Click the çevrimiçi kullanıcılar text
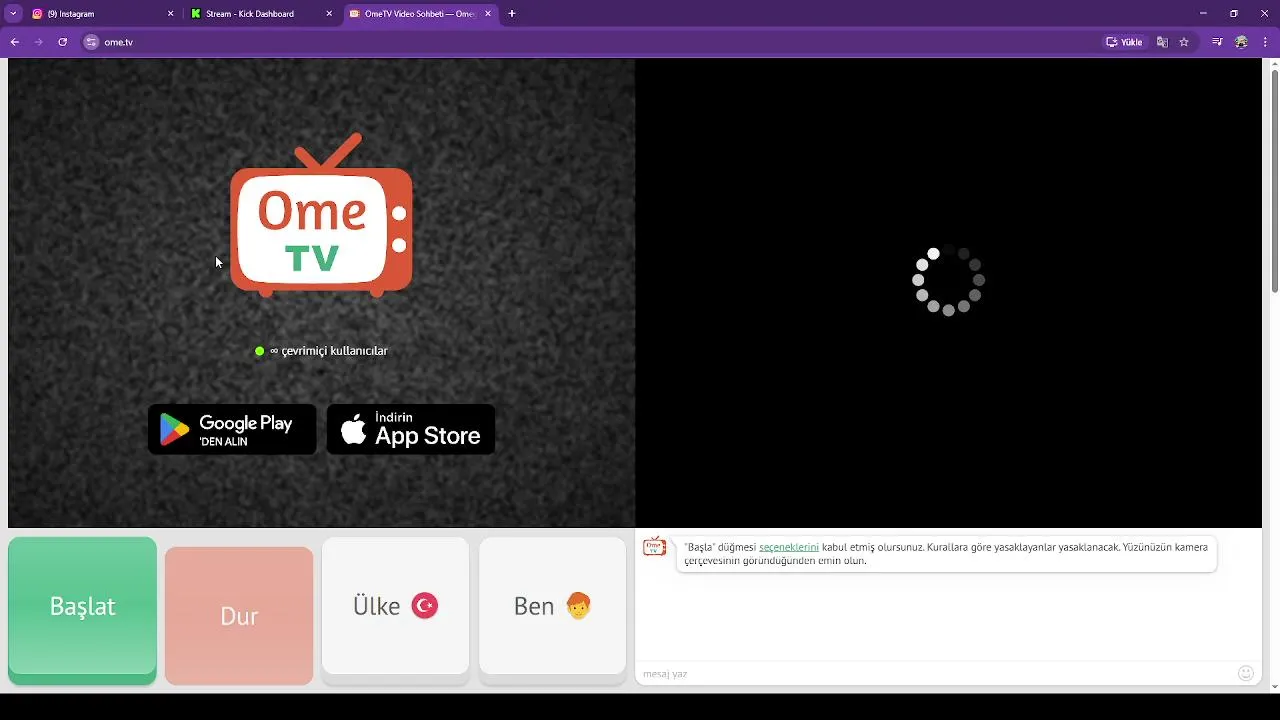 coord(334,351)
